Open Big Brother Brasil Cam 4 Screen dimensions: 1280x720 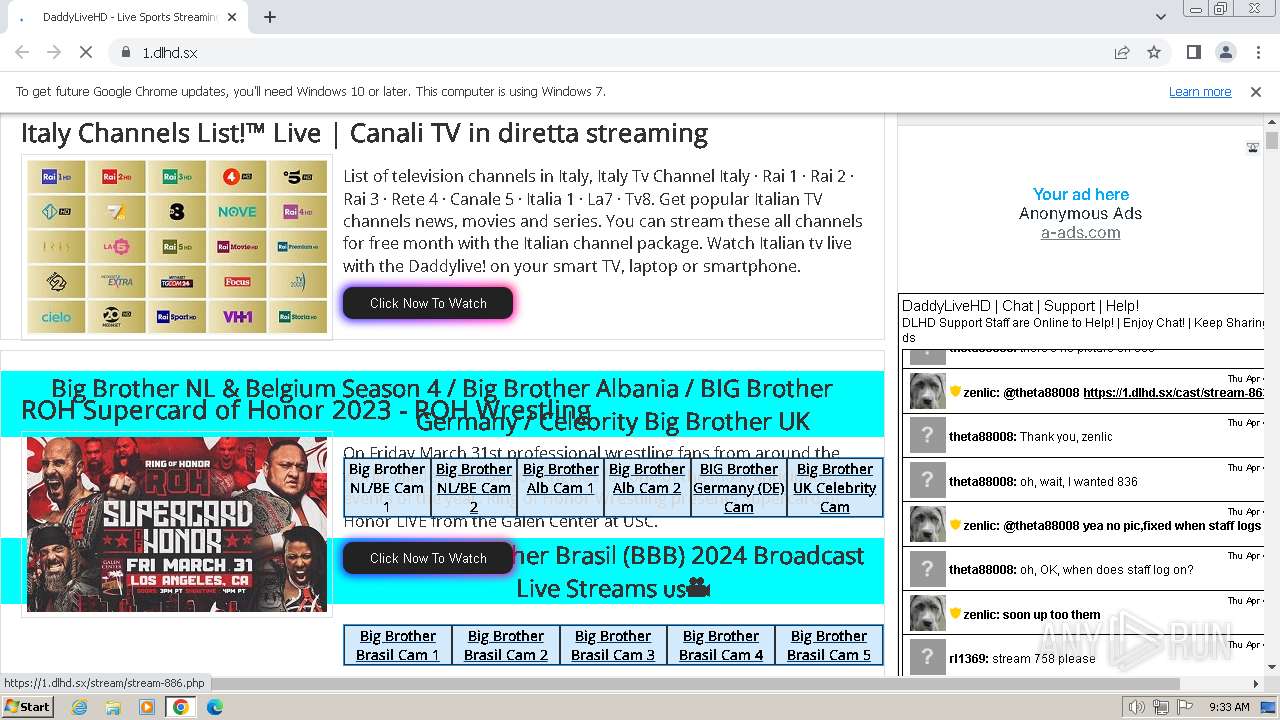[721, 645]
